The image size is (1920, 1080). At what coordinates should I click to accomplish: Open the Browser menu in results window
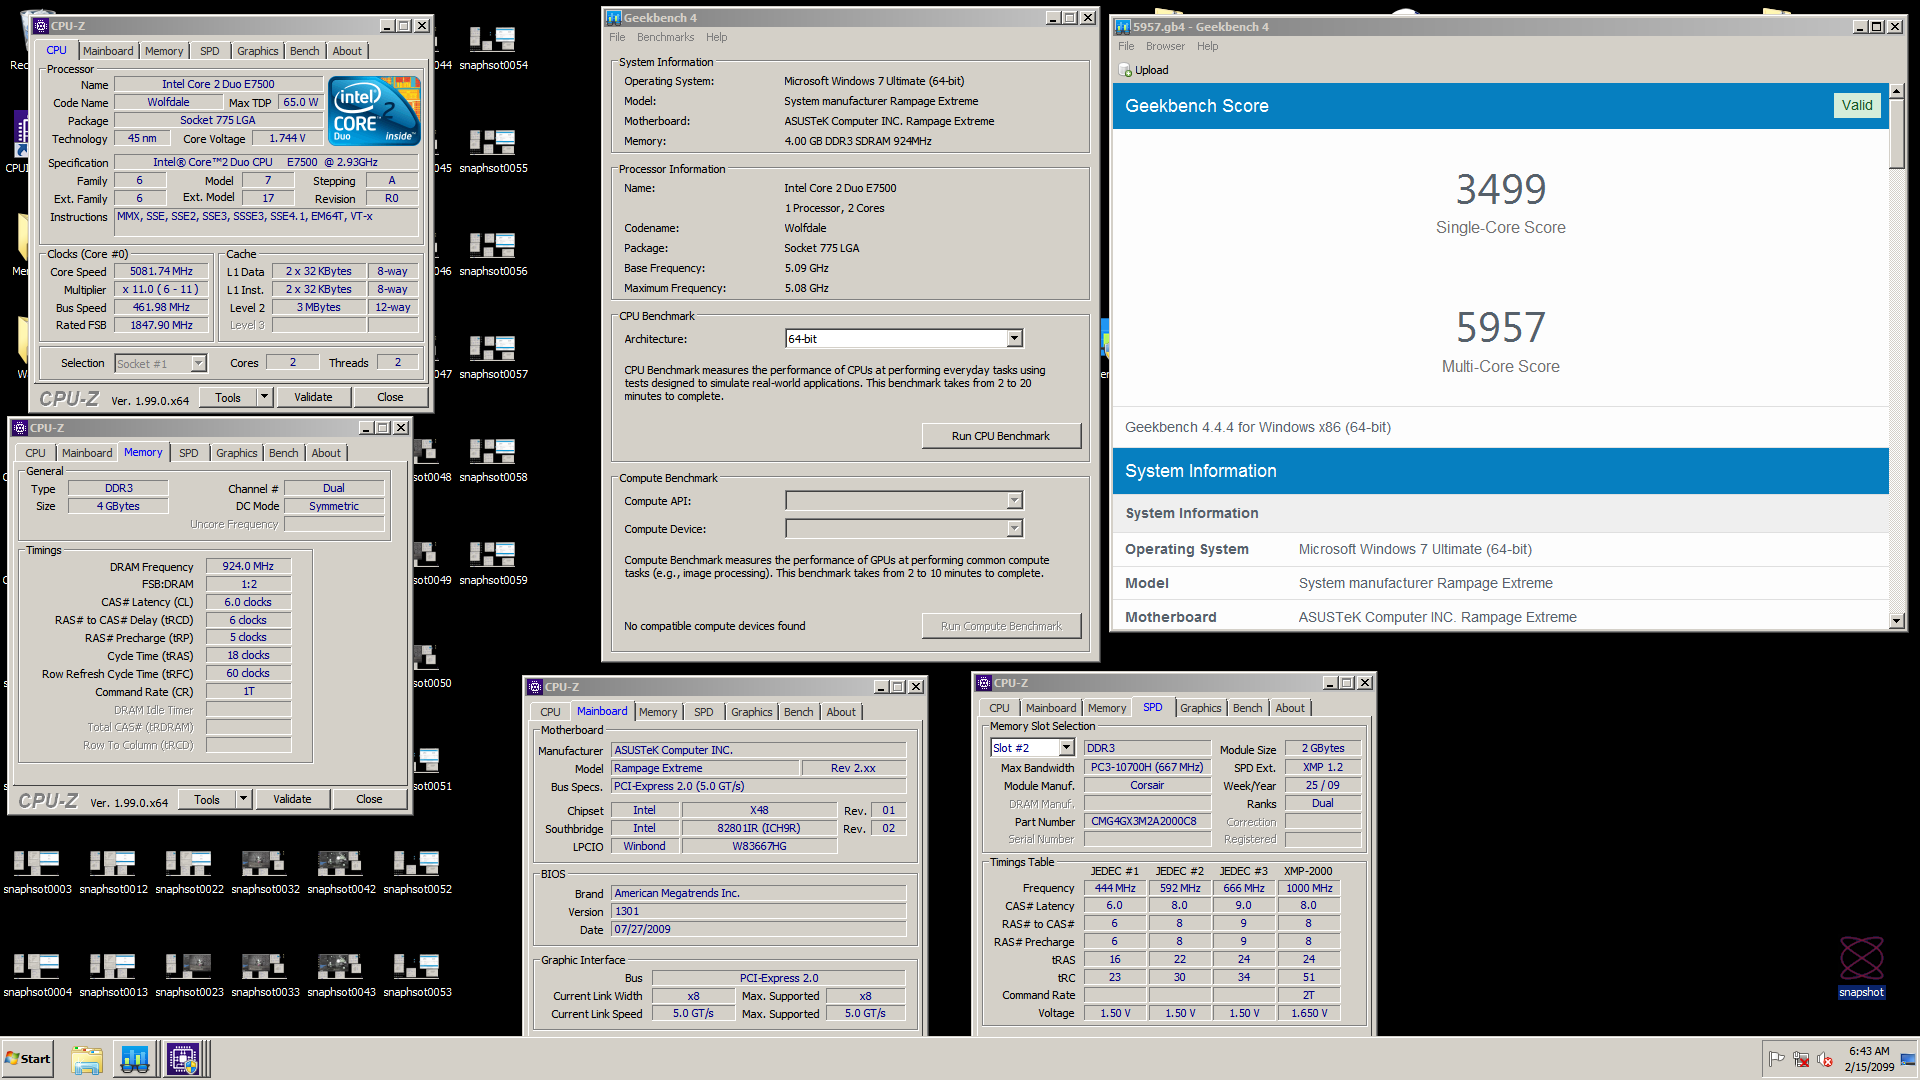1165,46
